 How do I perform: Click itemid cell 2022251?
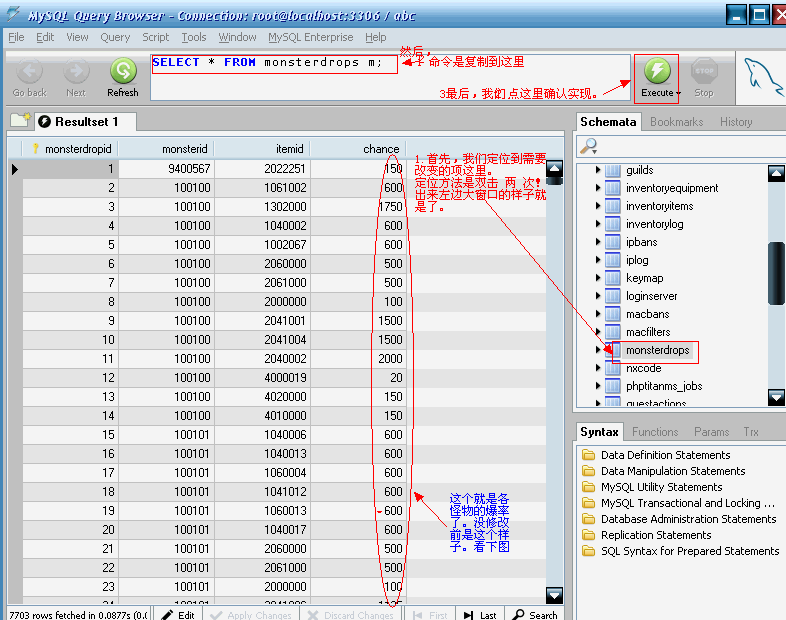tap(263, 169)
